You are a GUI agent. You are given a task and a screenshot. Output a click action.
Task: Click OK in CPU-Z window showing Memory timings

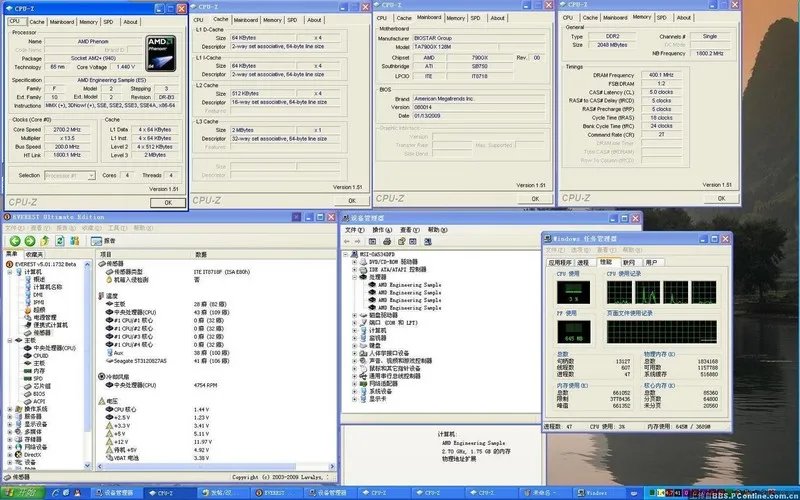(721, 198)
